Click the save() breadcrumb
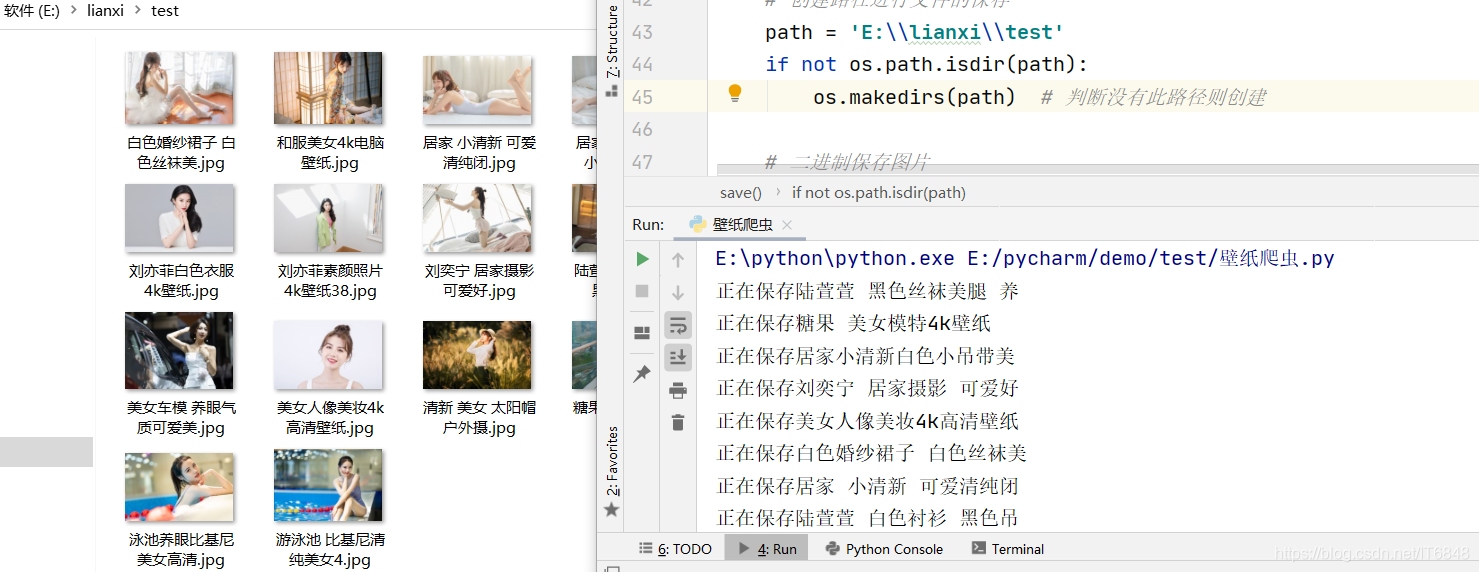Screen dimensions: 1479x572 point(741,193)
